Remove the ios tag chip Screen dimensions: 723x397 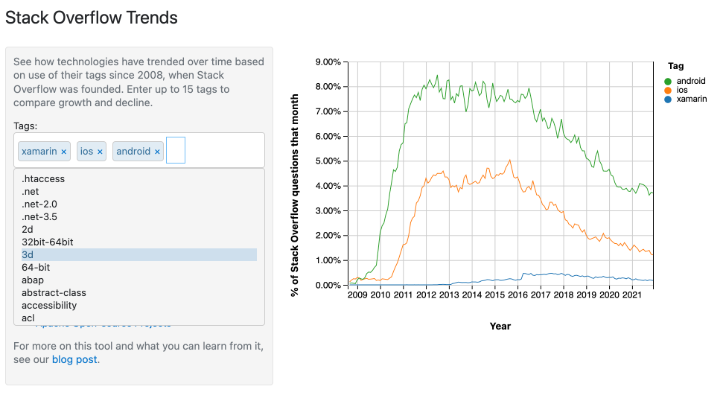(100, 152)
